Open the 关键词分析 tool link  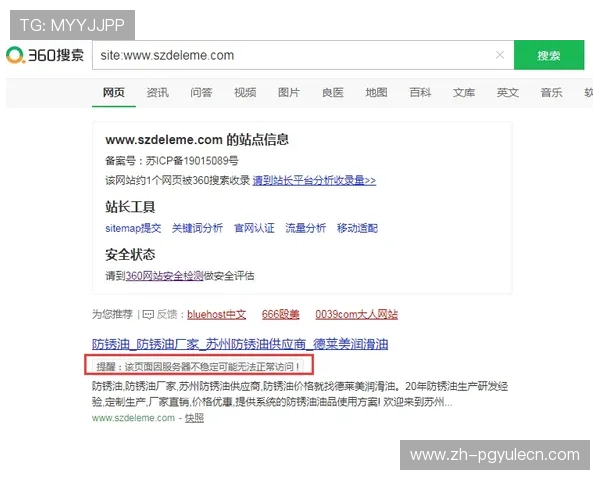click(197, 228)
